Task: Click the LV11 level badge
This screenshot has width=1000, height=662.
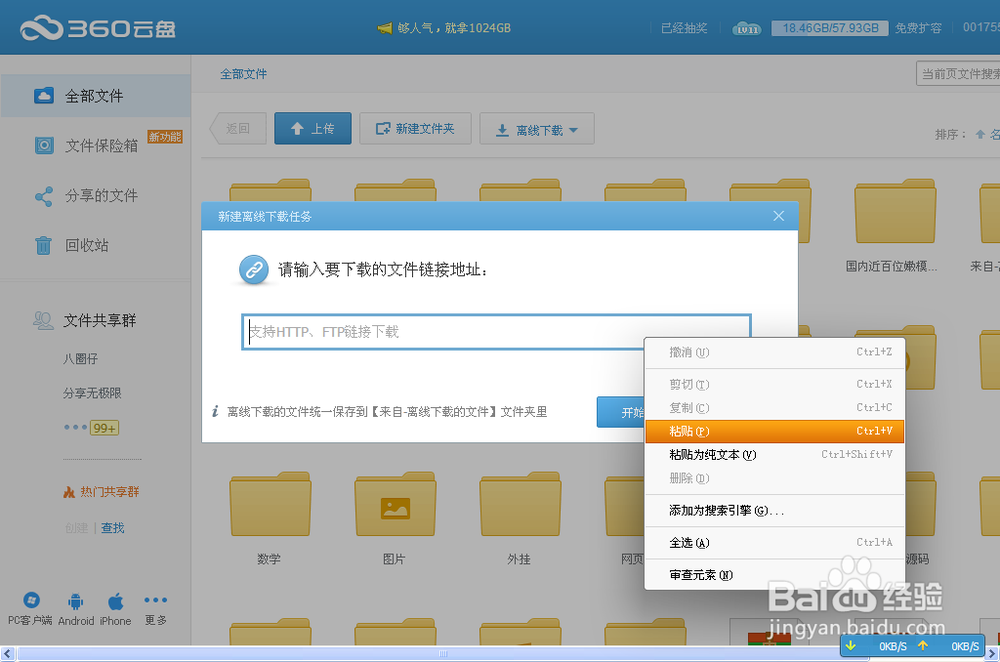Action: point(746,29)
